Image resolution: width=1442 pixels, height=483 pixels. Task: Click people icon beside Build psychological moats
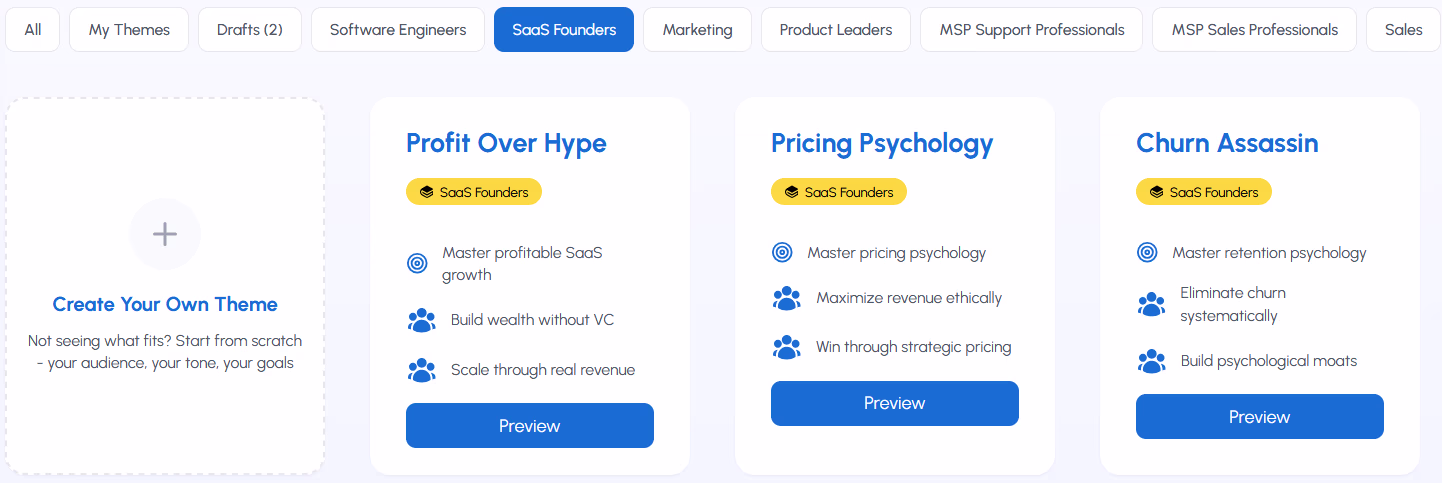1152,361
